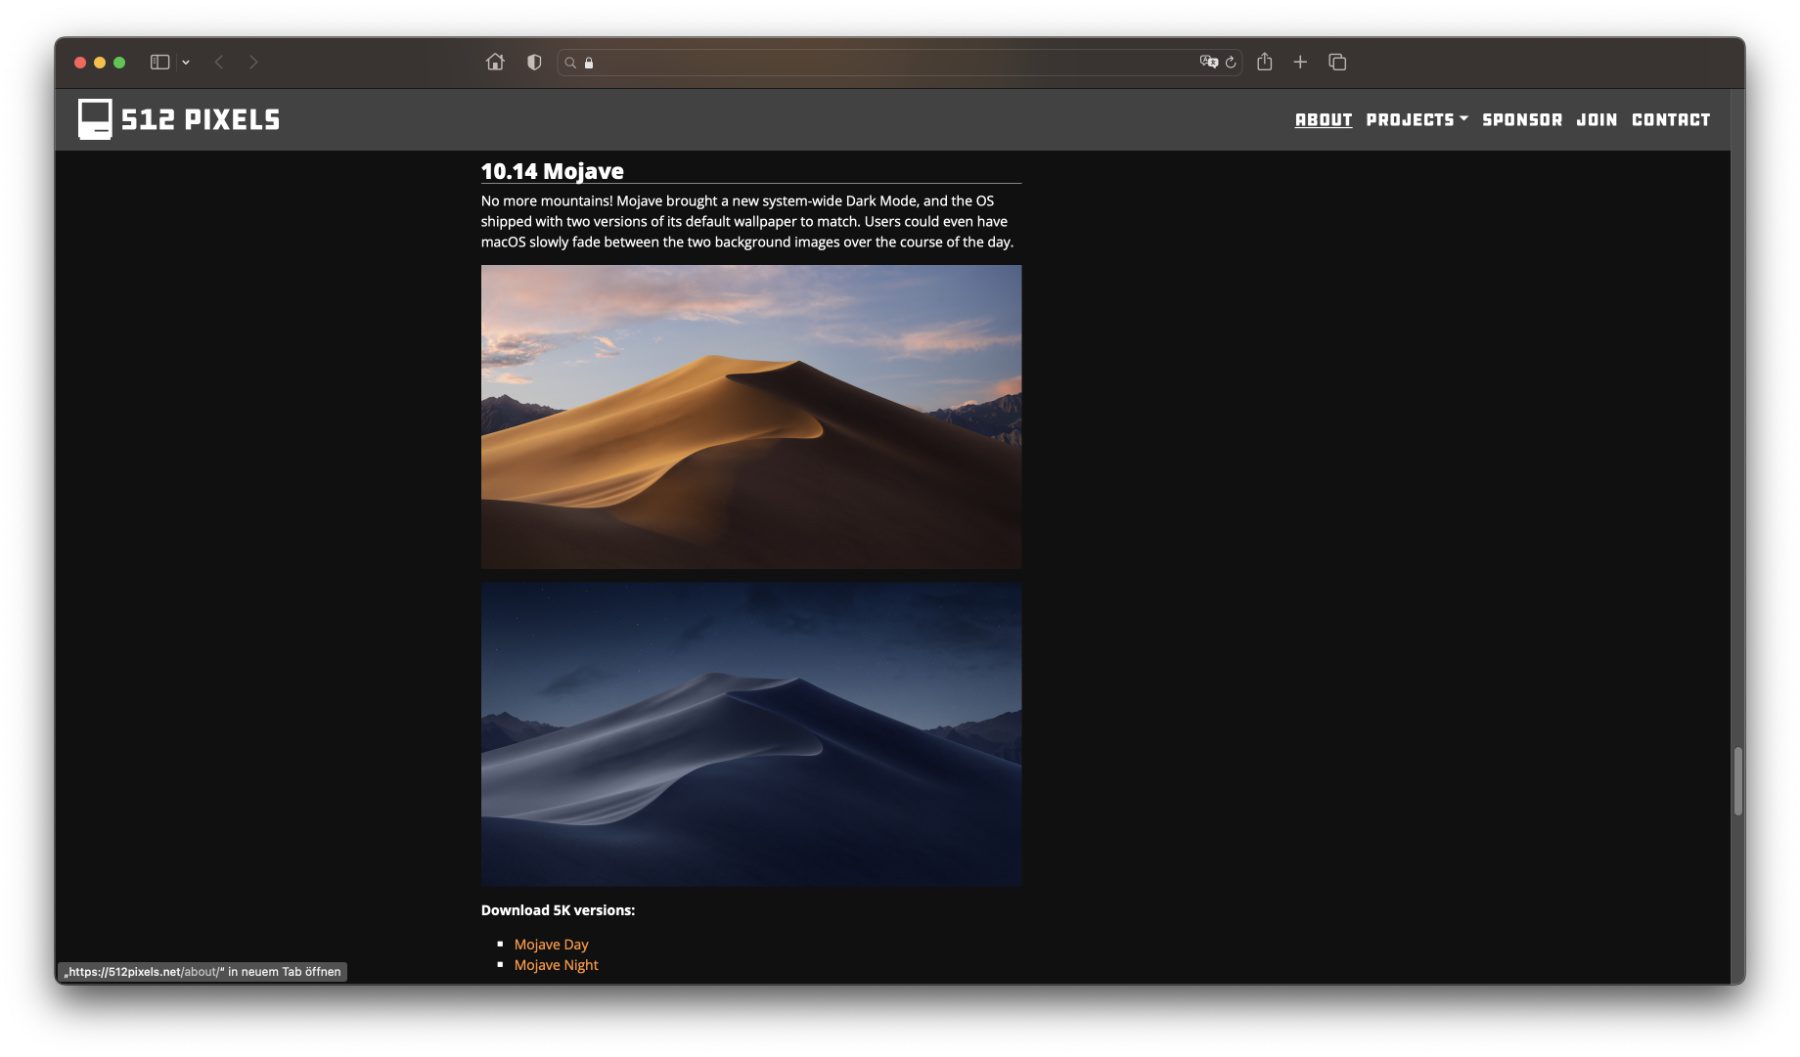Open the privacy shield report icon

point(534,62)
